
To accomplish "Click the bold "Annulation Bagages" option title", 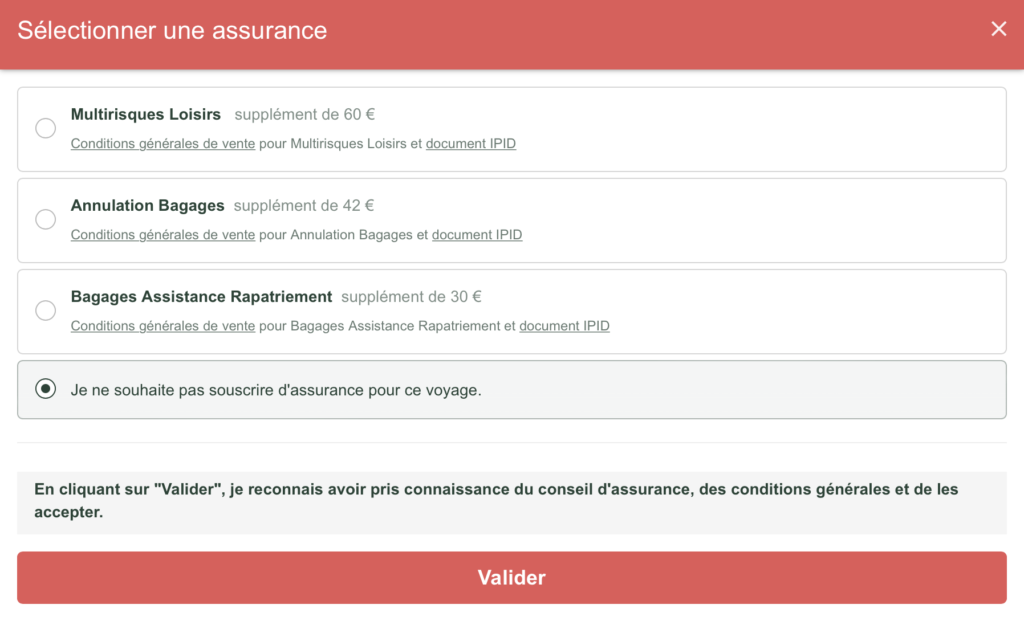I will 147,205.
